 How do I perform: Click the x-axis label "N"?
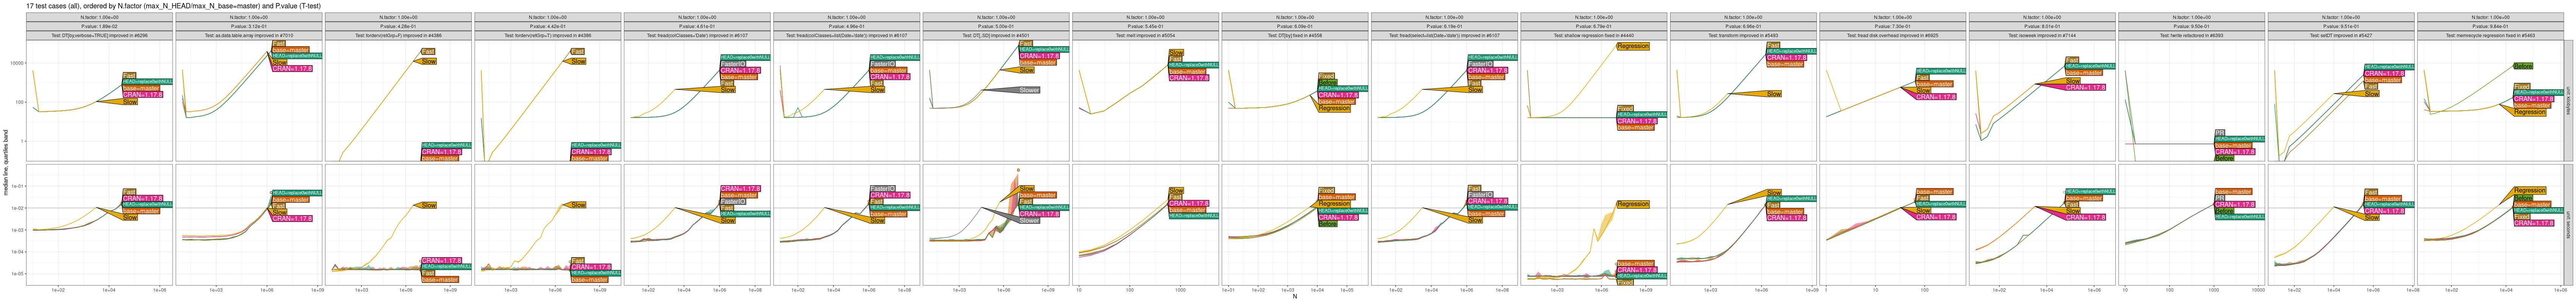pyautogui.click(x=1294, y=296)
